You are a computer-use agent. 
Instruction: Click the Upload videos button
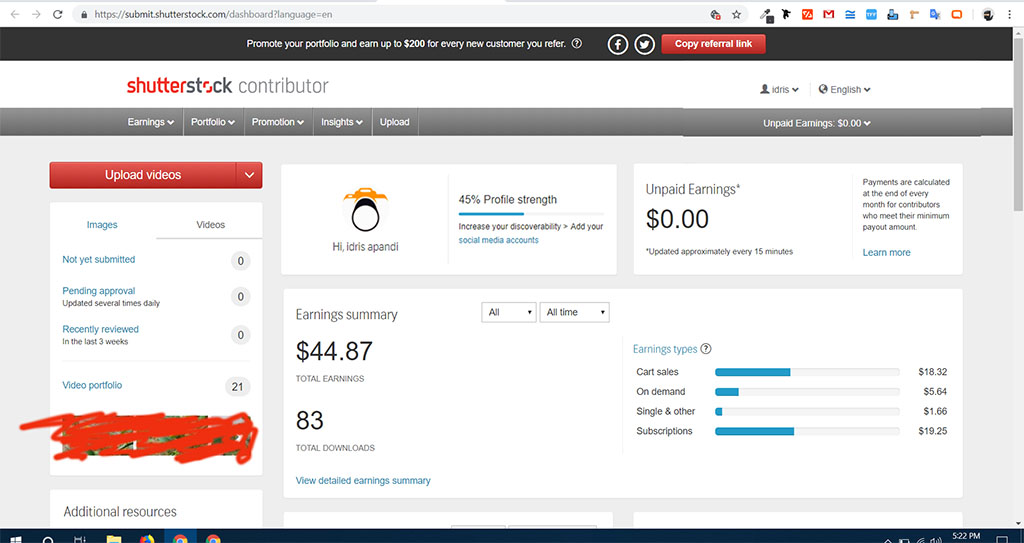143,175
